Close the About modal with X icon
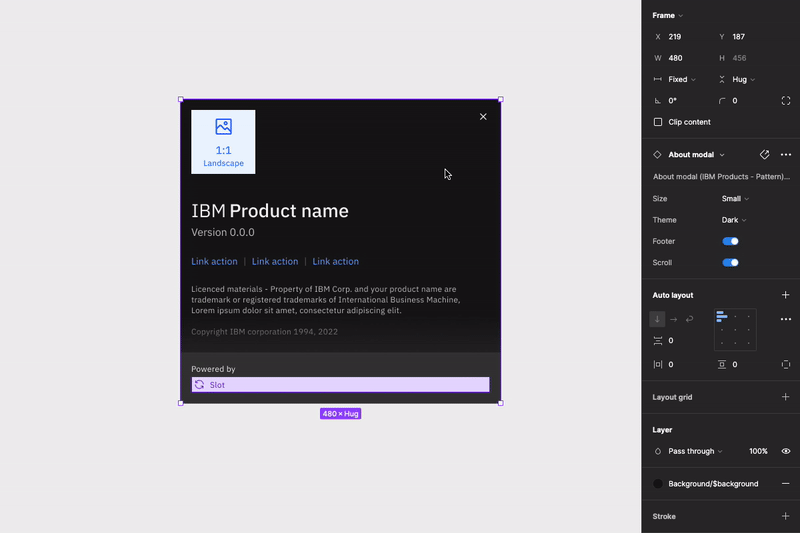Viewport: 800px width, 533px height. click(483, 117)
